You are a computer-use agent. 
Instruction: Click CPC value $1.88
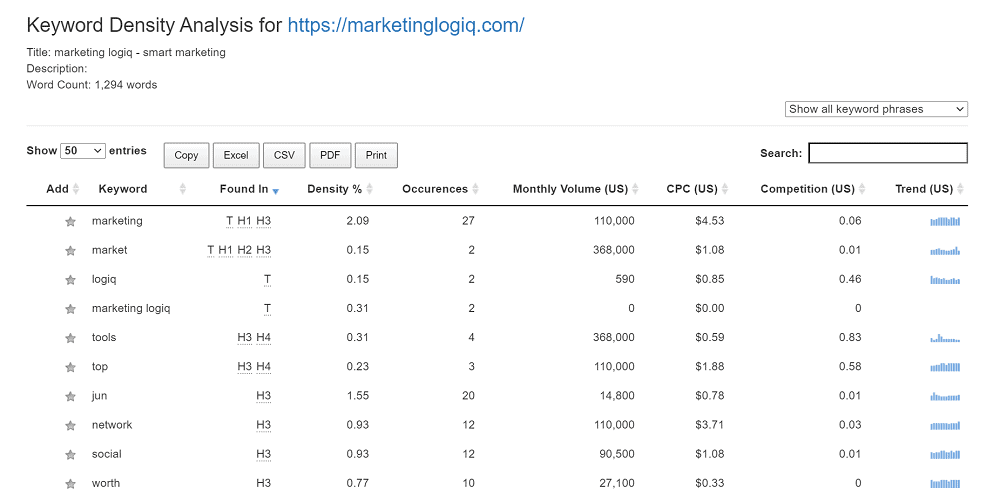click(710, 367)
